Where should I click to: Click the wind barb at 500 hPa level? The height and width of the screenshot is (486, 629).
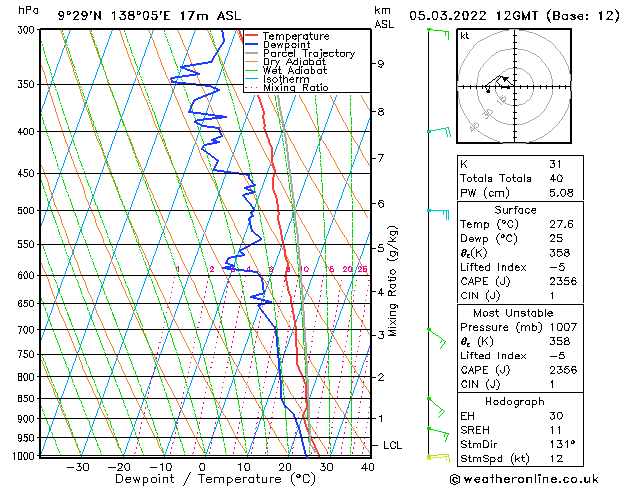[438, 214]
